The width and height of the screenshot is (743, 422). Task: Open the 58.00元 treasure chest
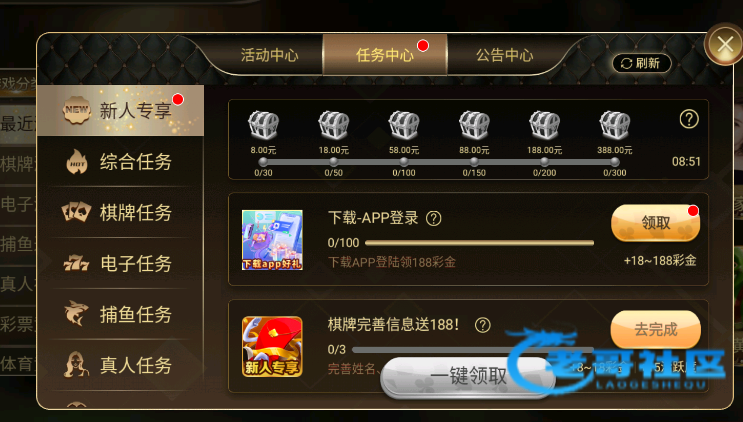(404, 125)
